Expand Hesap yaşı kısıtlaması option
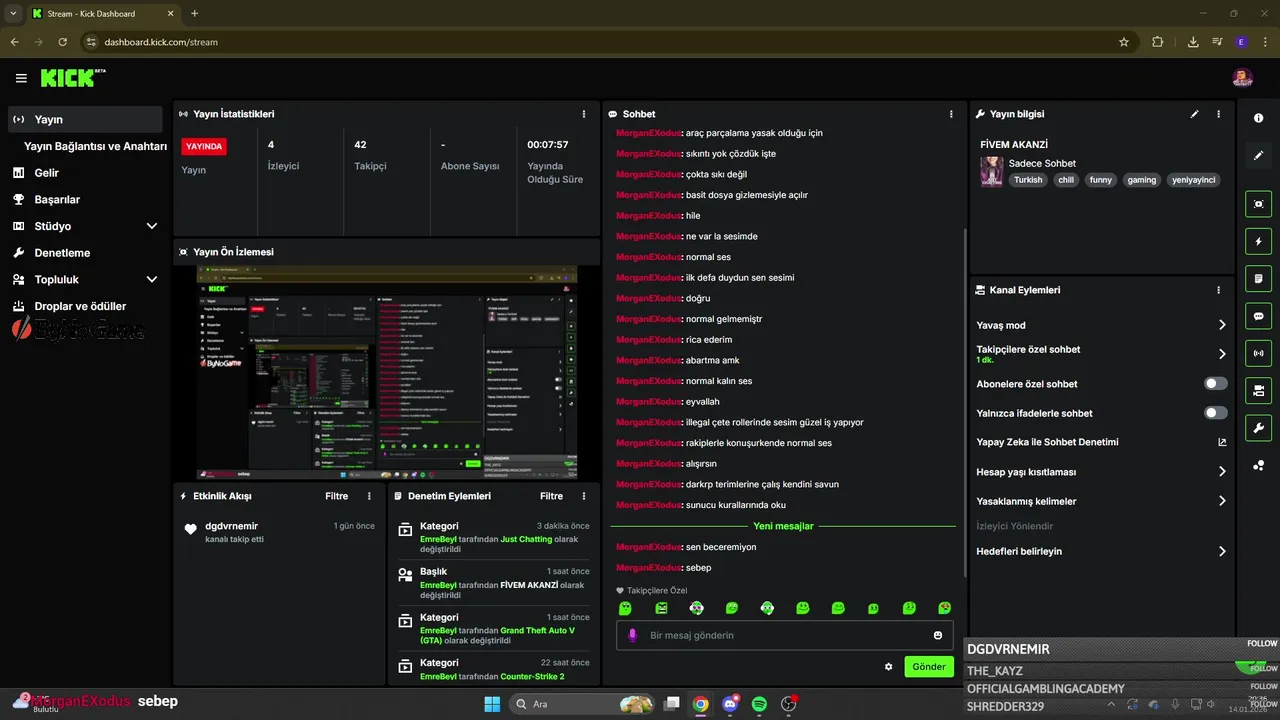This screenshot has height=720, width=1280. (x=1101, y=472)
